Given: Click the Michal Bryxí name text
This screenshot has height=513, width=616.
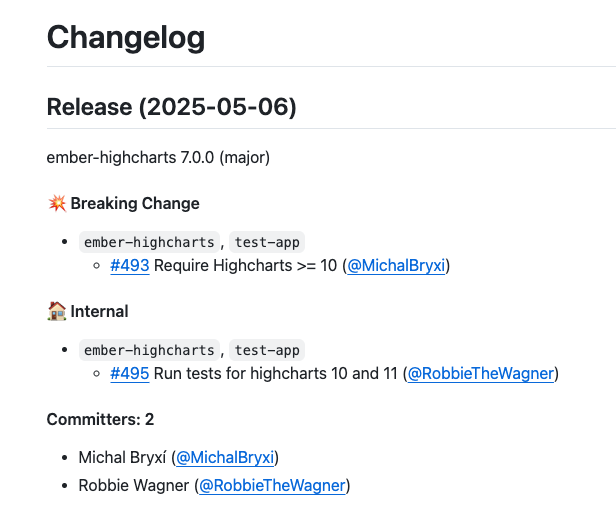Looking at the screenshot, I should point(122,458).
